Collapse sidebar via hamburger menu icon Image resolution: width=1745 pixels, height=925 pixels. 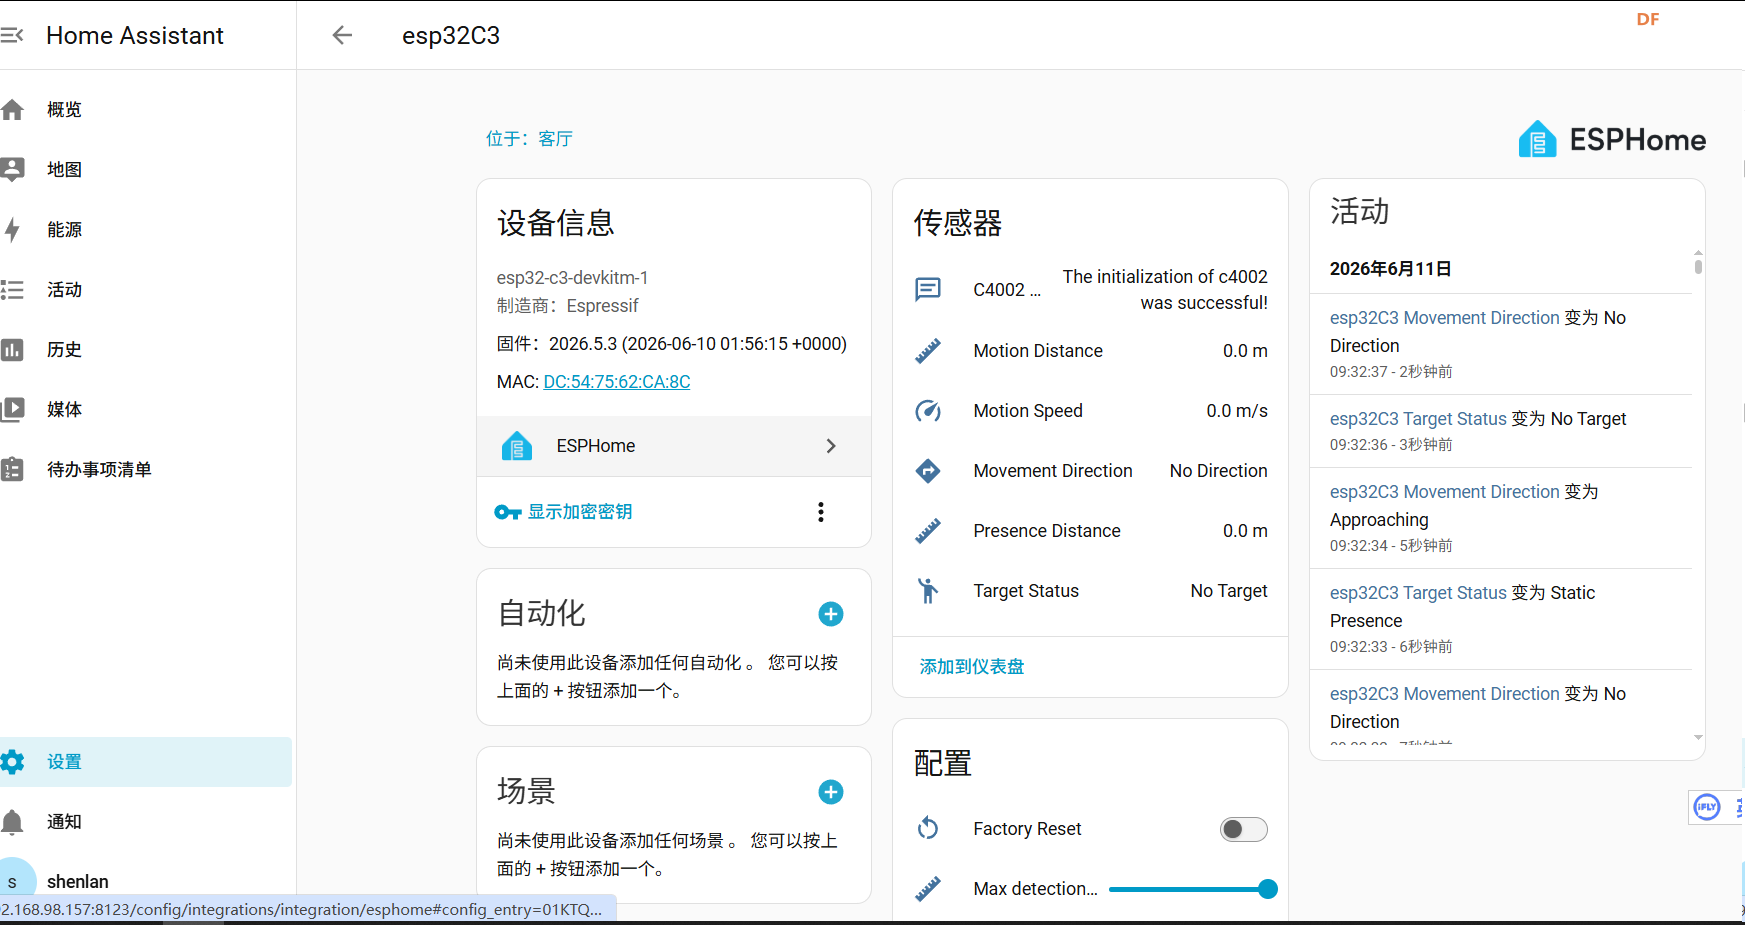(12, 35)
